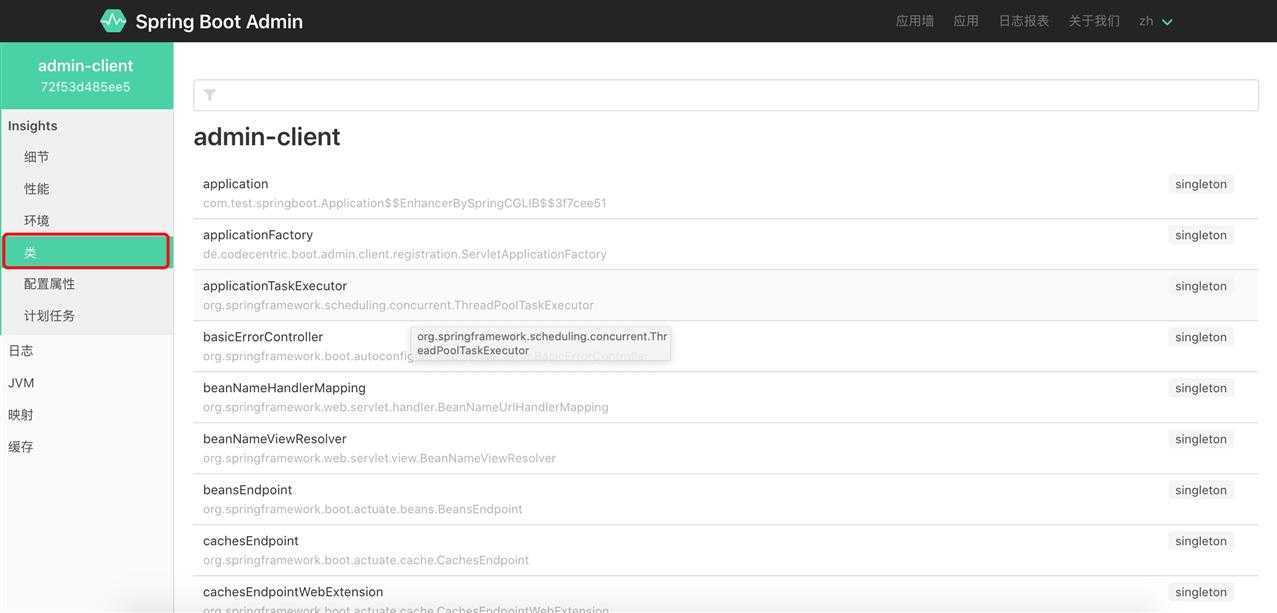Click the Spring Boot Admin logo icon

coord(113,21)
